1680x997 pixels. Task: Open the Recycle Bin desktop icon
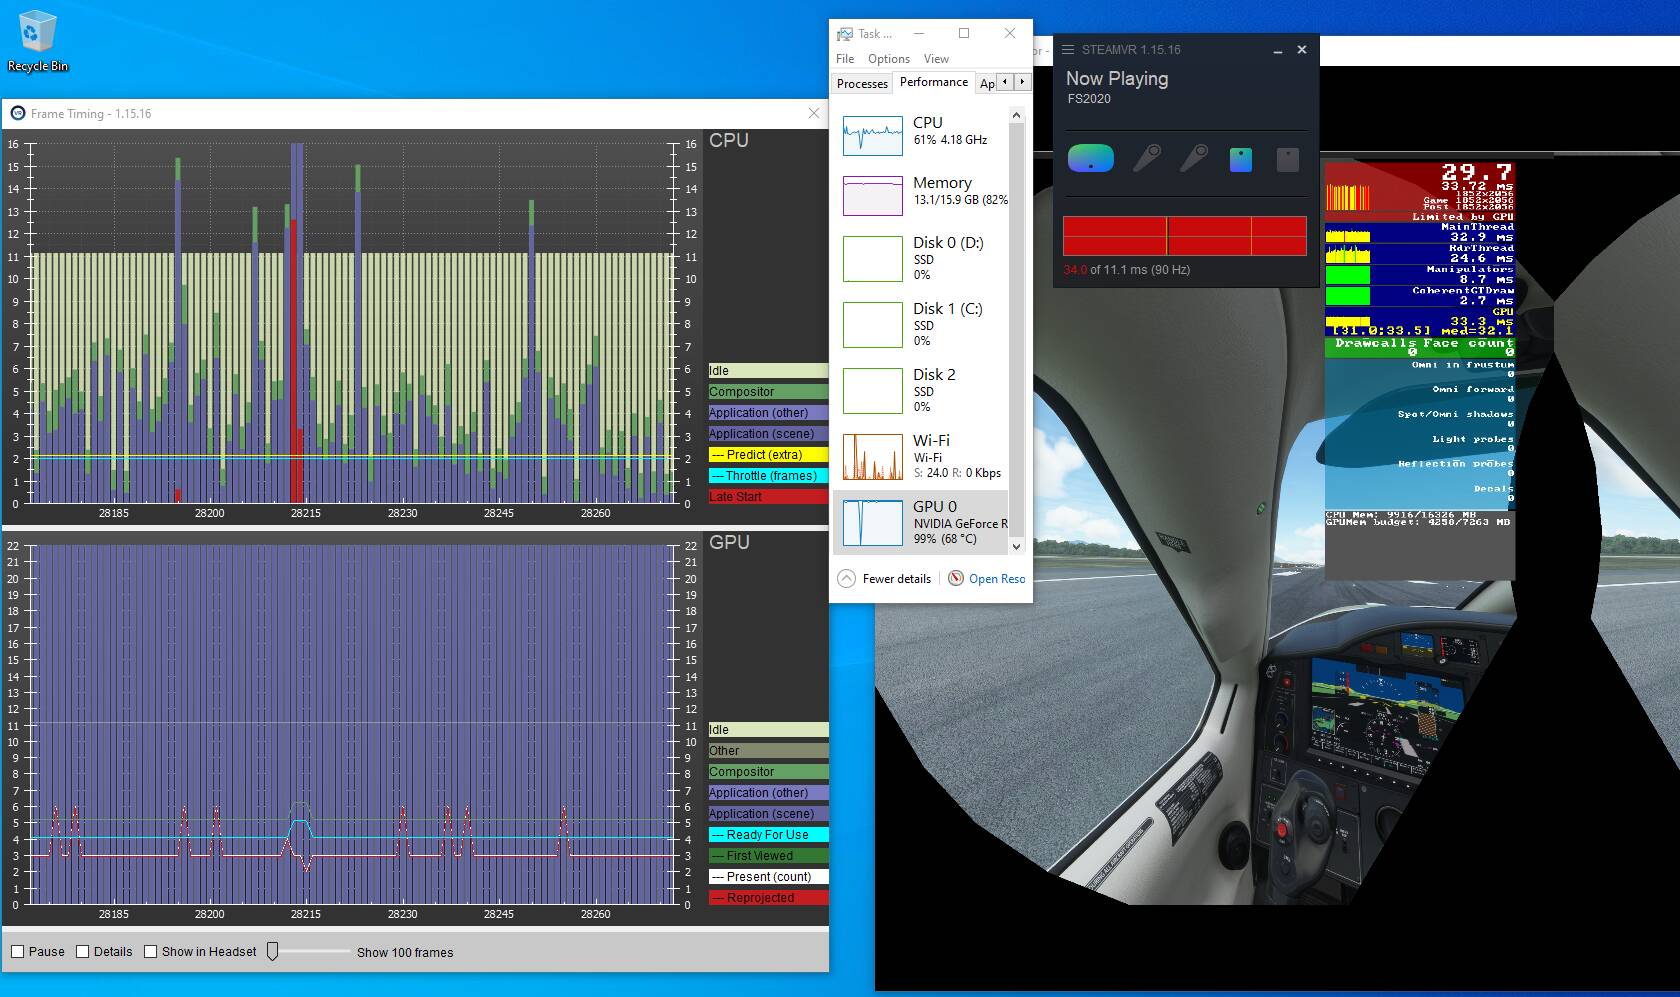tap(37, 42)
